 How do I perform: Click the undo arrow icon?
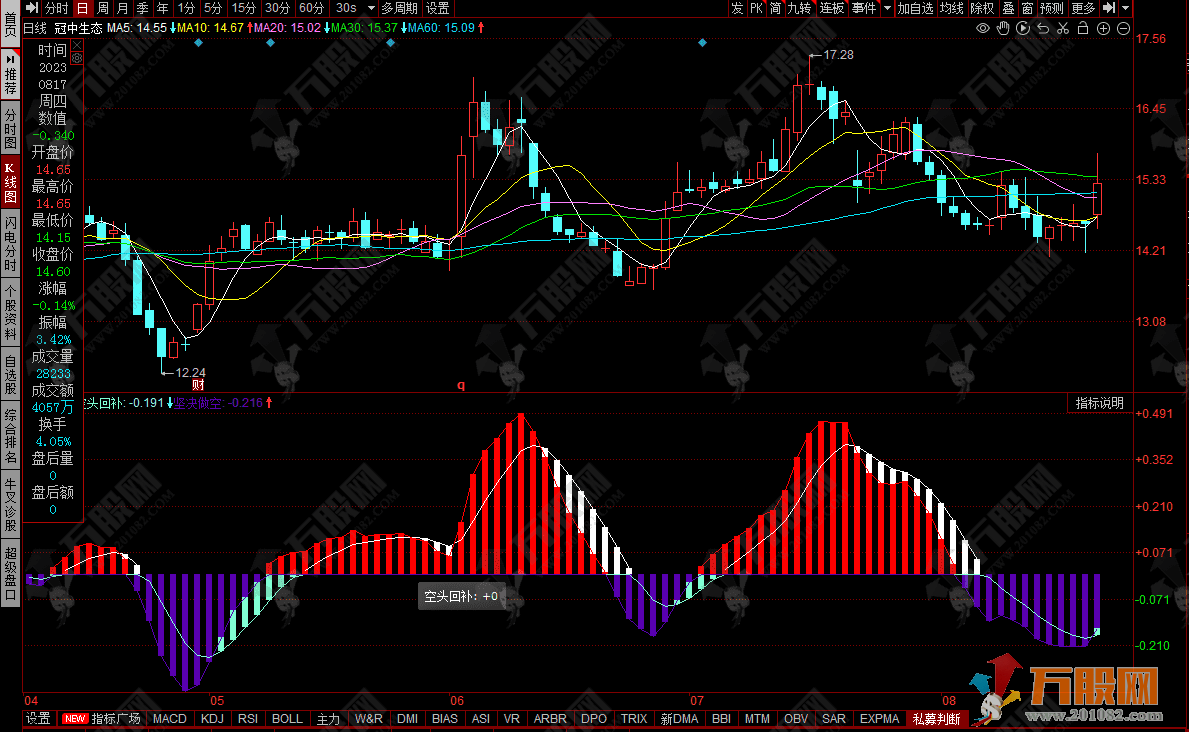(1043, 28)
